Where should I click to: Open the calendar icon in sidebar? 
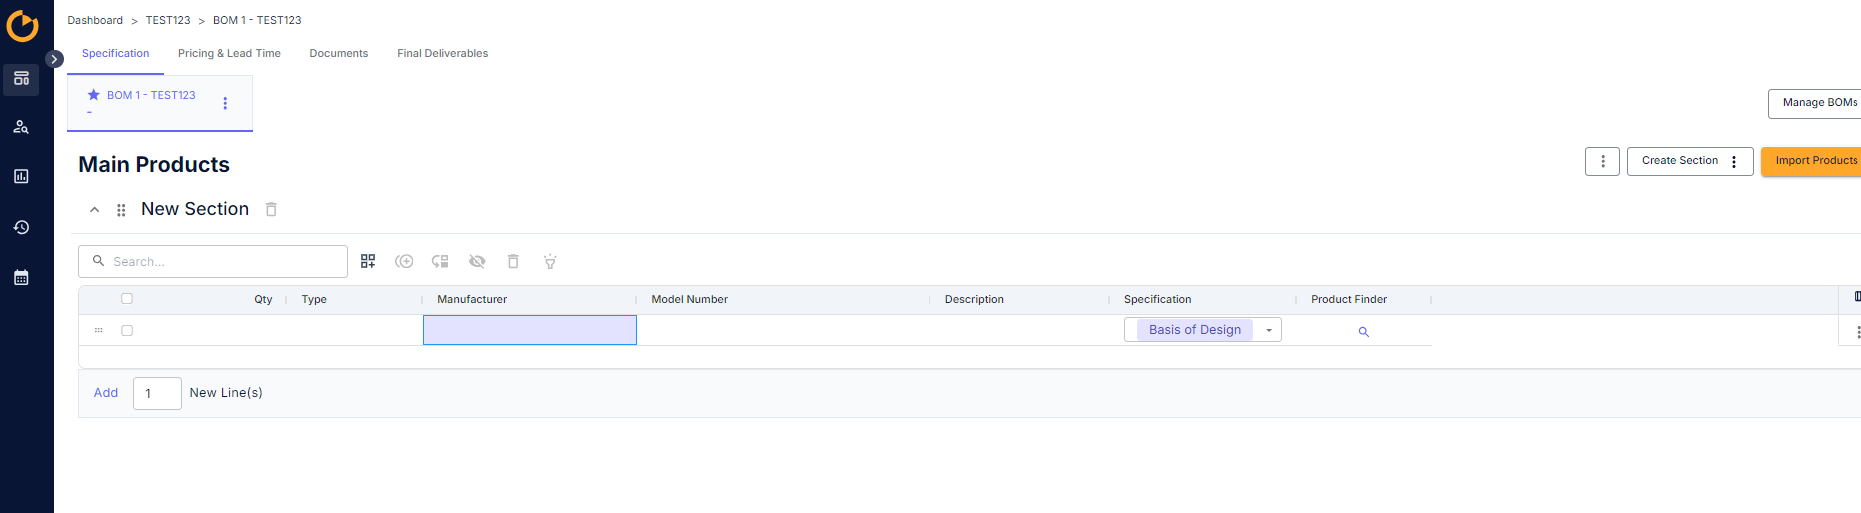click(21, 277)
